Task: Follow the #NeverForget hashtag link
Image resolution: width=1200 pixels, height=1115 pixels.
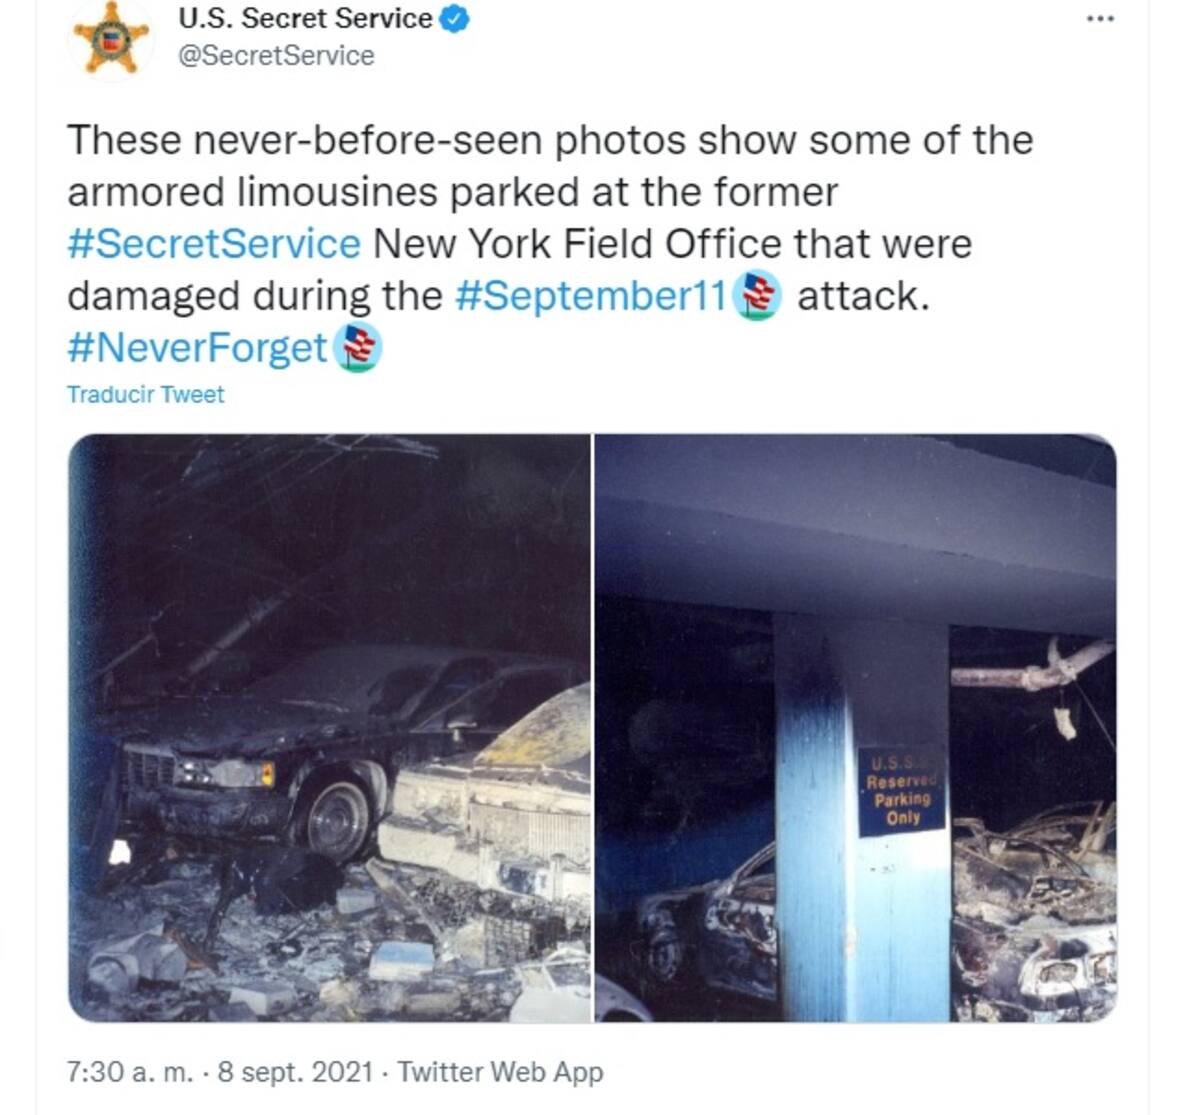Action: (x=197, y=347)
